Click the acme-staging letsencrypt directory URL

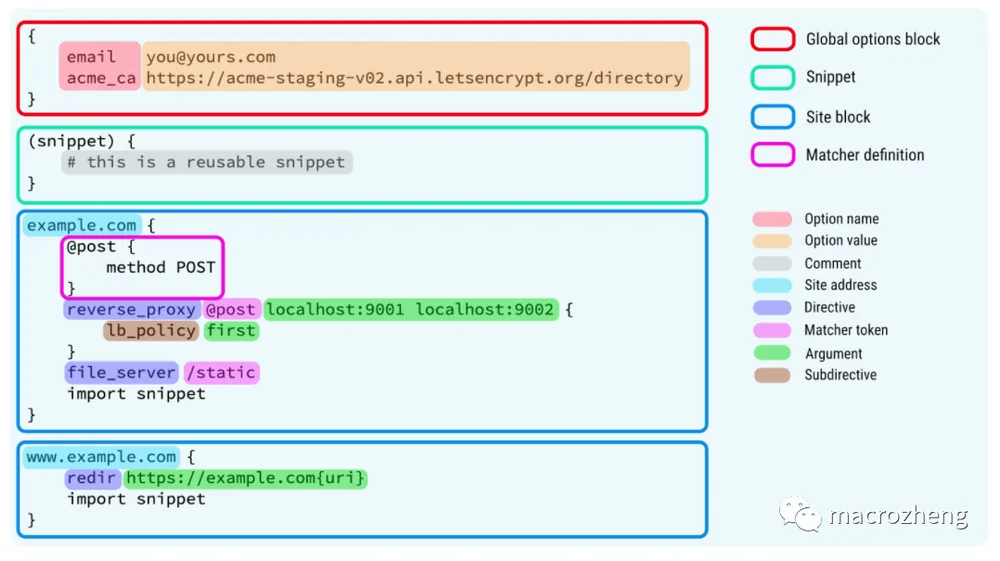415,78
